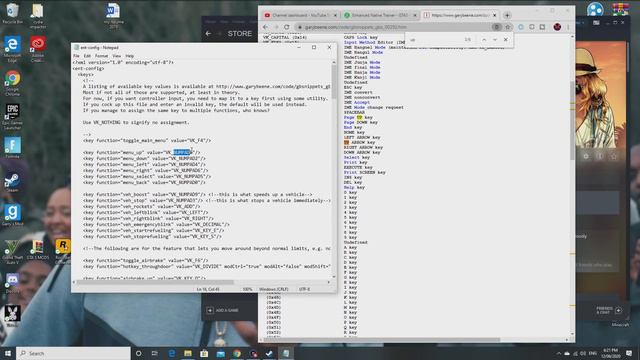The width and height of the screenshot is (640, 360).
Task: Click the find-in-page text field
Action: click(434, 40)
